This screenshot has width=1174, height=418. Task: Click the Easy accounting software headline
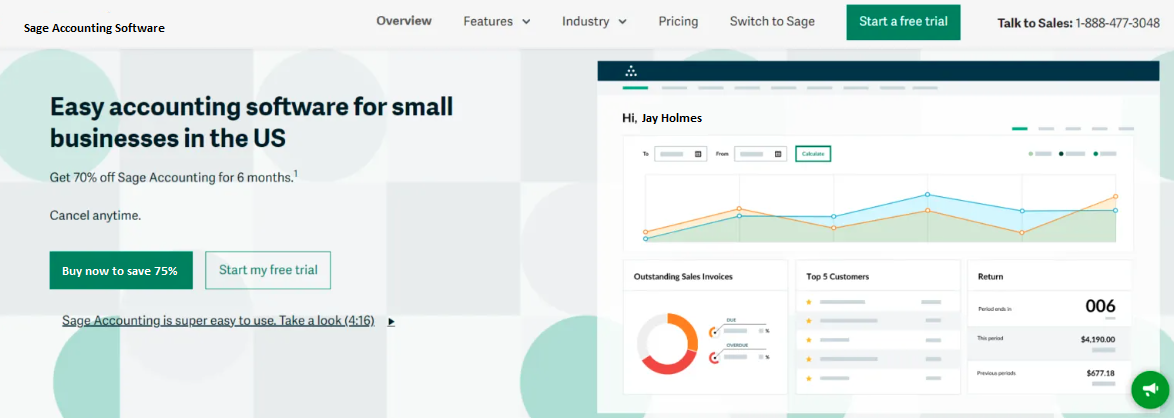click(251, 123)
